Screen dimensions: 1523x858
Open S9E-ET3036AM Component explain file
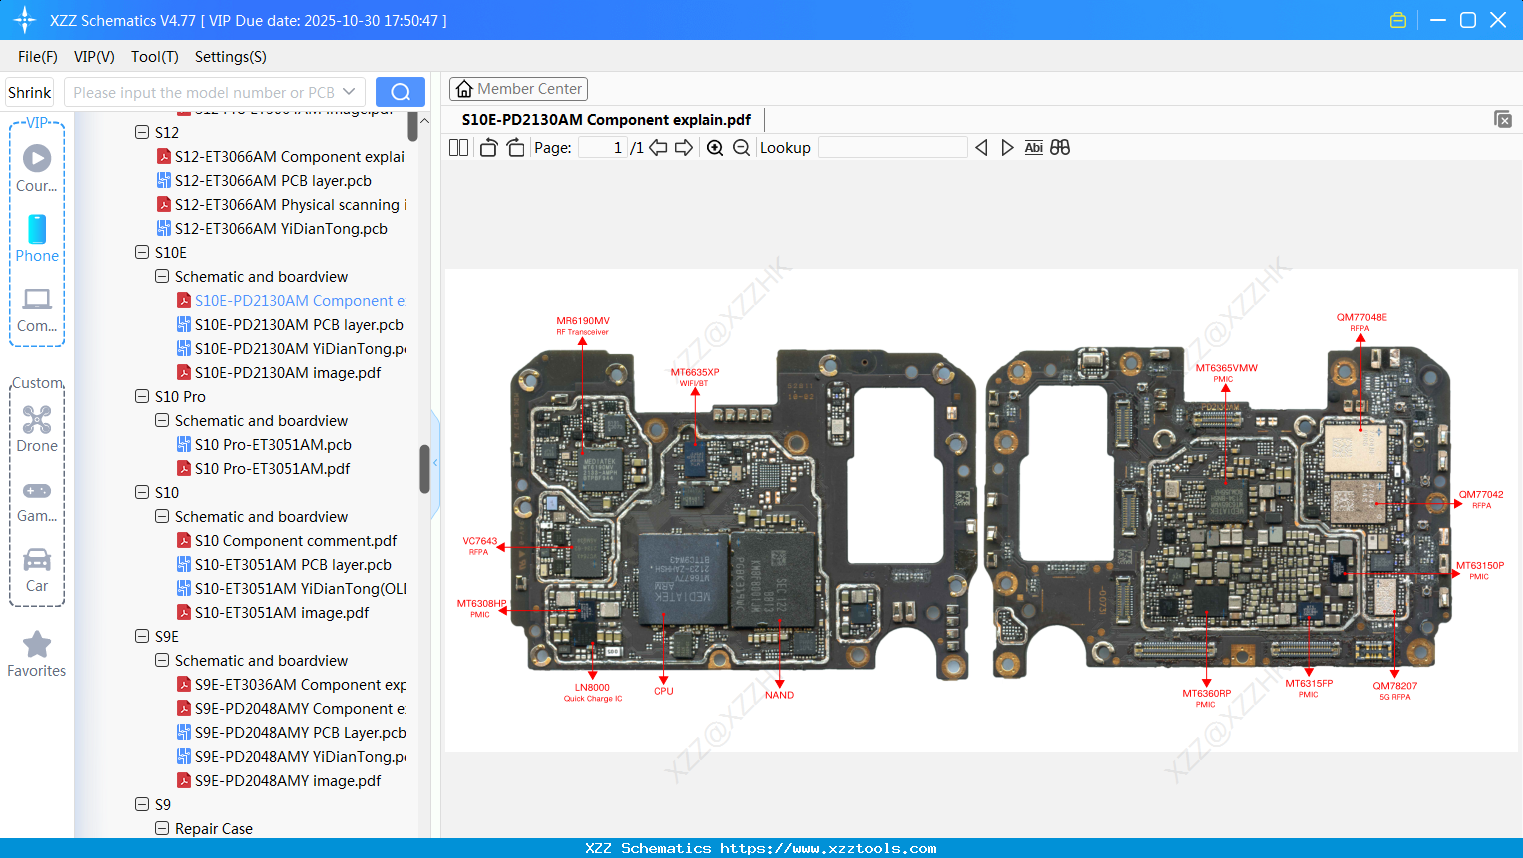pos(300,684)
